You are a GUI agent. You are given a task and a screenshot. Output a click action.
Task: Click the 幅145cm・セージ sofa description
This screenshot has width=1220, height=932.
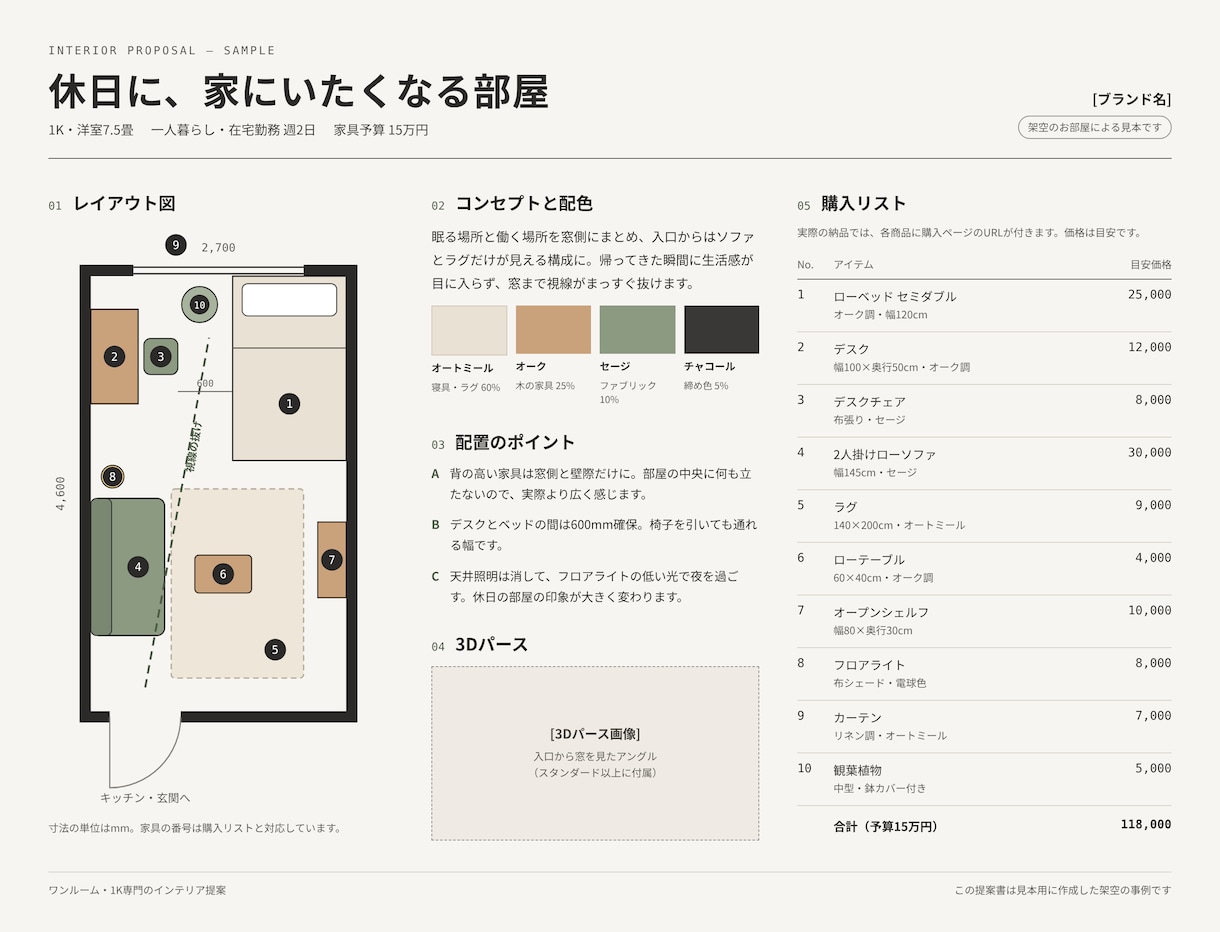pyautogui.click(x=875, y=472)
